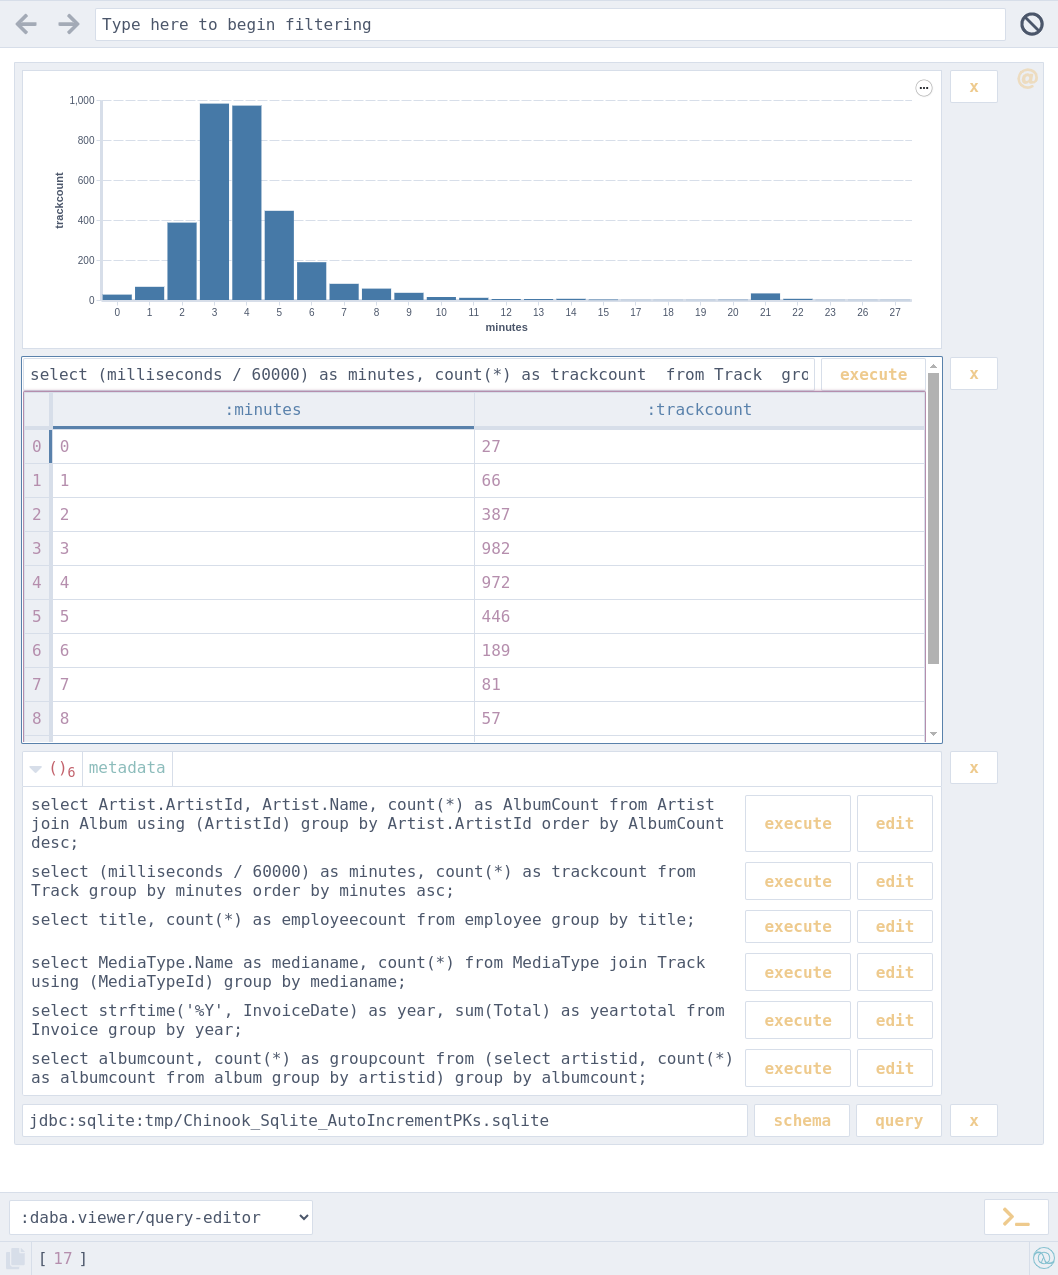Collapse the metadata list triangle
Image resolution: width=1058 pixels, height=1275 pixels.
coord(36,769)
